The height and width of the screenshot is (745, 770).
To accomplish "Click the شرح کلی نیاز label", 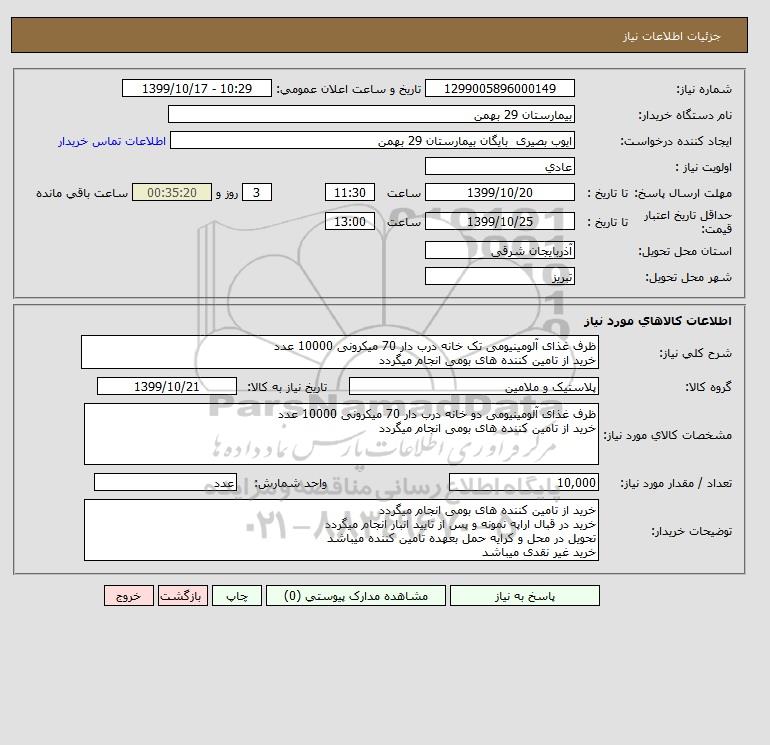I will tap(695, 354).
